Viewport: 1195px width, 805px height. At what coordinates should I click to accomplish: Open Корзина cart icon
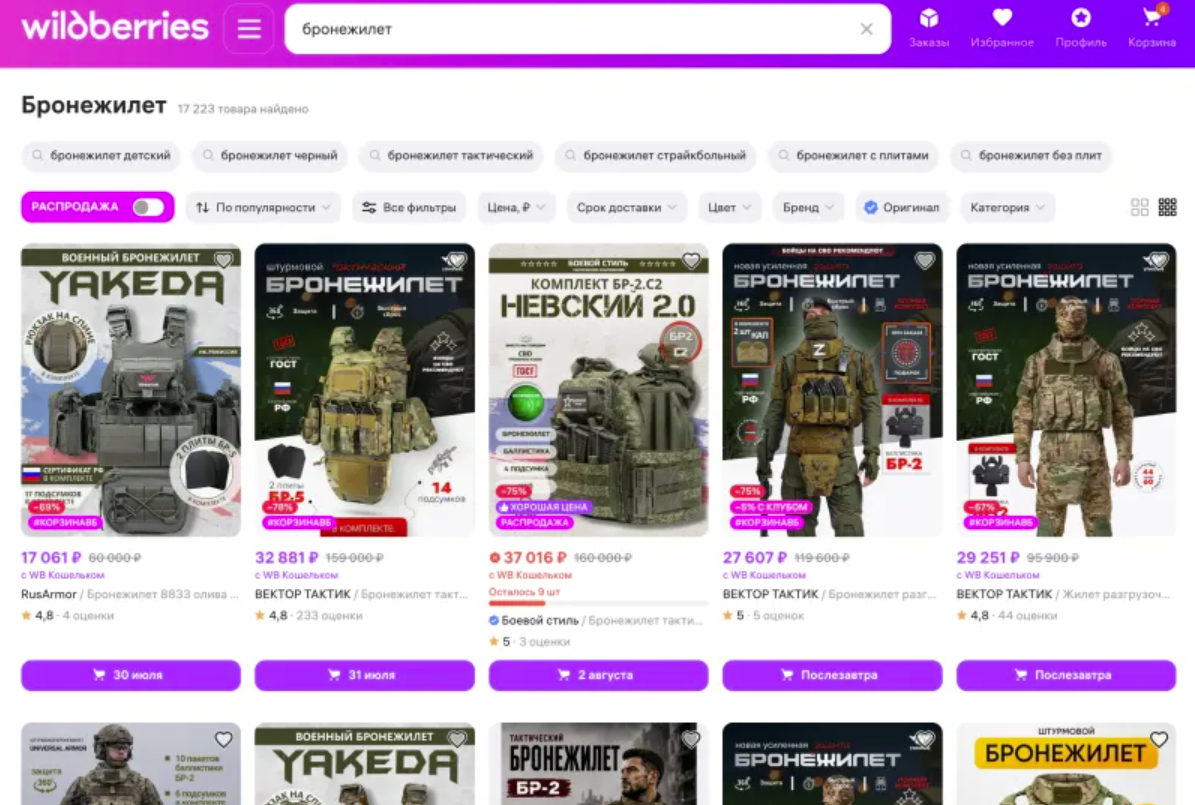pyautogui.click(x=1152, y=28)
